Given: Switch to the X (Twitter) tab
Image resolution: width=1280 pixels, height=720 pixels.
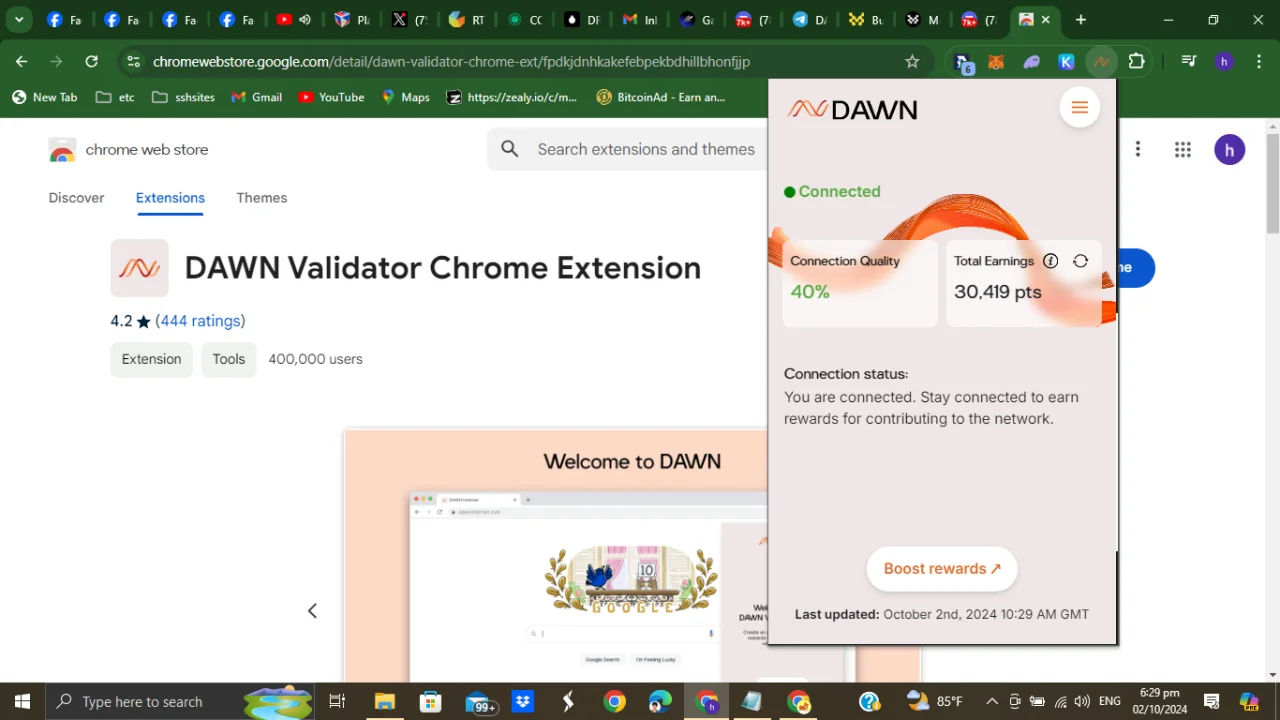Looking at the screenshot, I should [x=409, y=20].
